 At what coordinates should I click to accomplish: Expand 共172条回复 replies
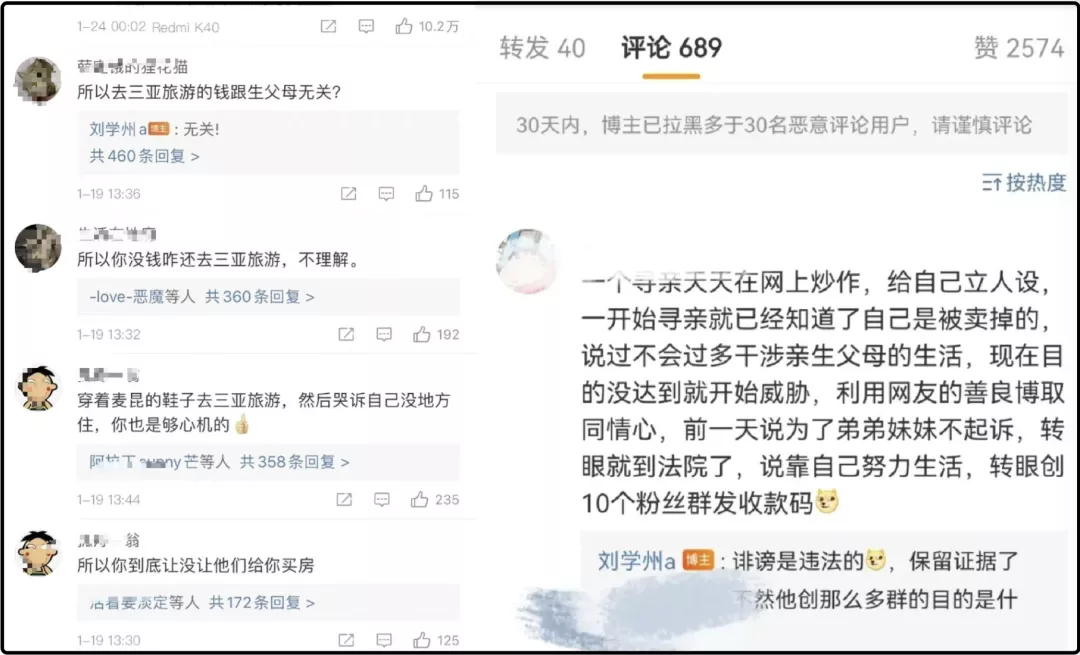tap(262, 603)
